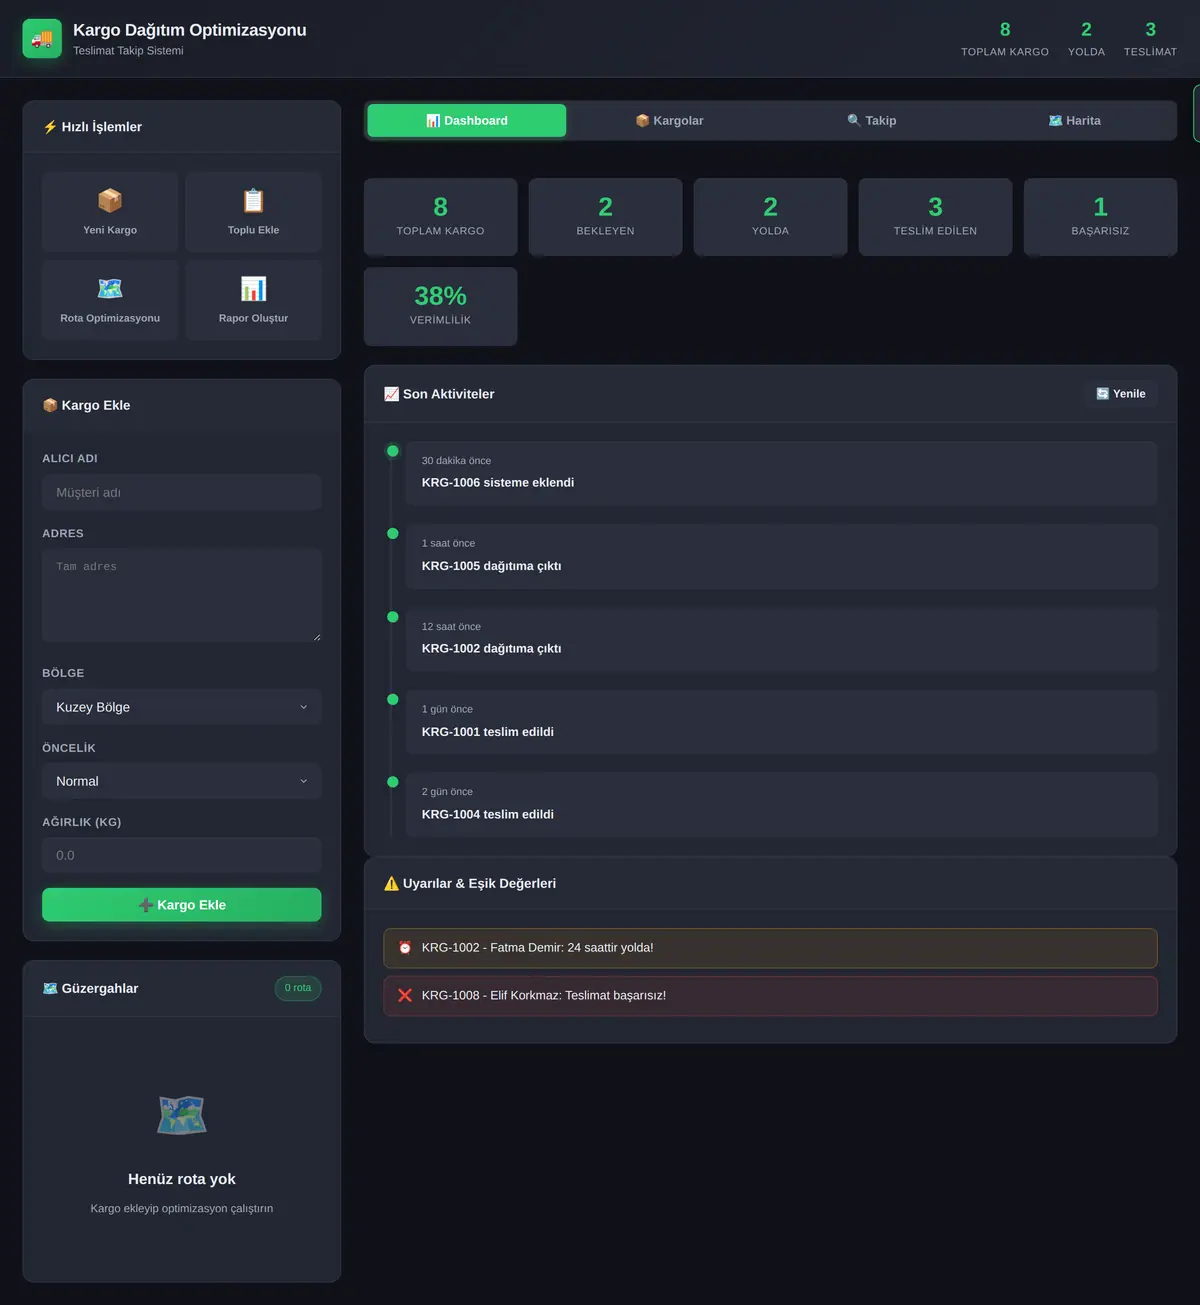Open the Harita tab
Screen dimensions: 1200x1305
point(1074,120)
